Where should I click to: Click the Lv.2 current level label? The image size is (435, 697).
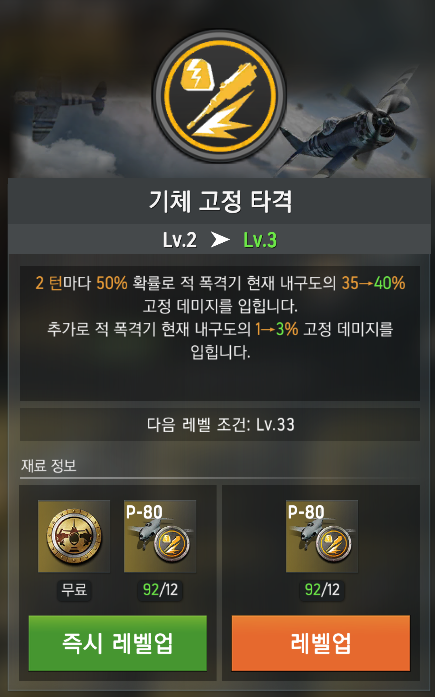pyautogui.click(x=180, y=240)
